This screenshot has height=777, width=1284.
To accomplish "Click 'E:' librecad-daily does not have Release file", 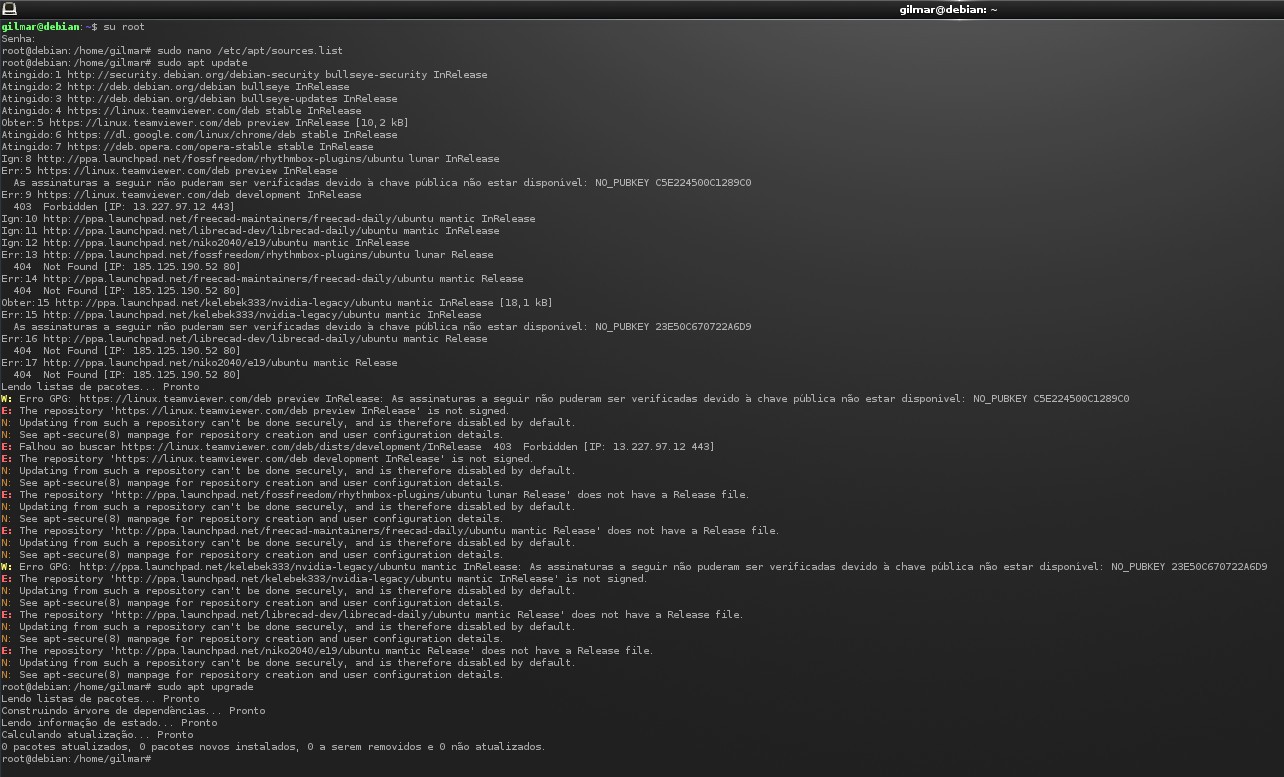I will click(x=372, y=614).
